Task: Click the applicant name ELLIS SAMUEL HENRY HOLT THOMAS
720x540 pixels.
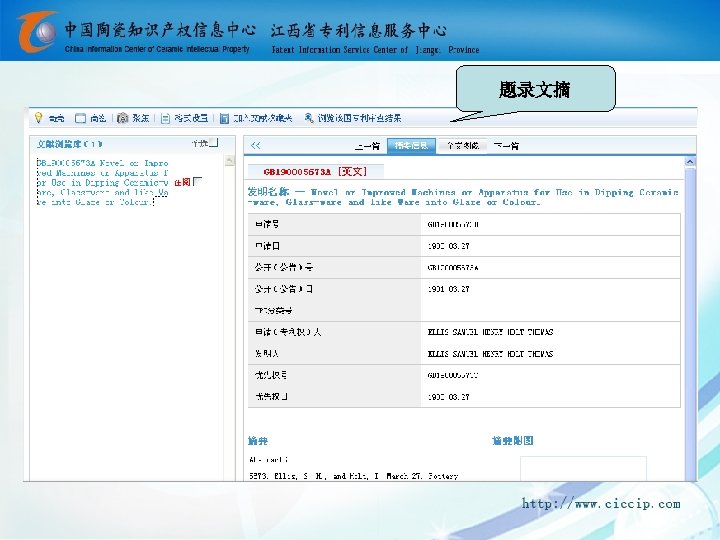Action: pyautogui.click(x=490, y=332)
